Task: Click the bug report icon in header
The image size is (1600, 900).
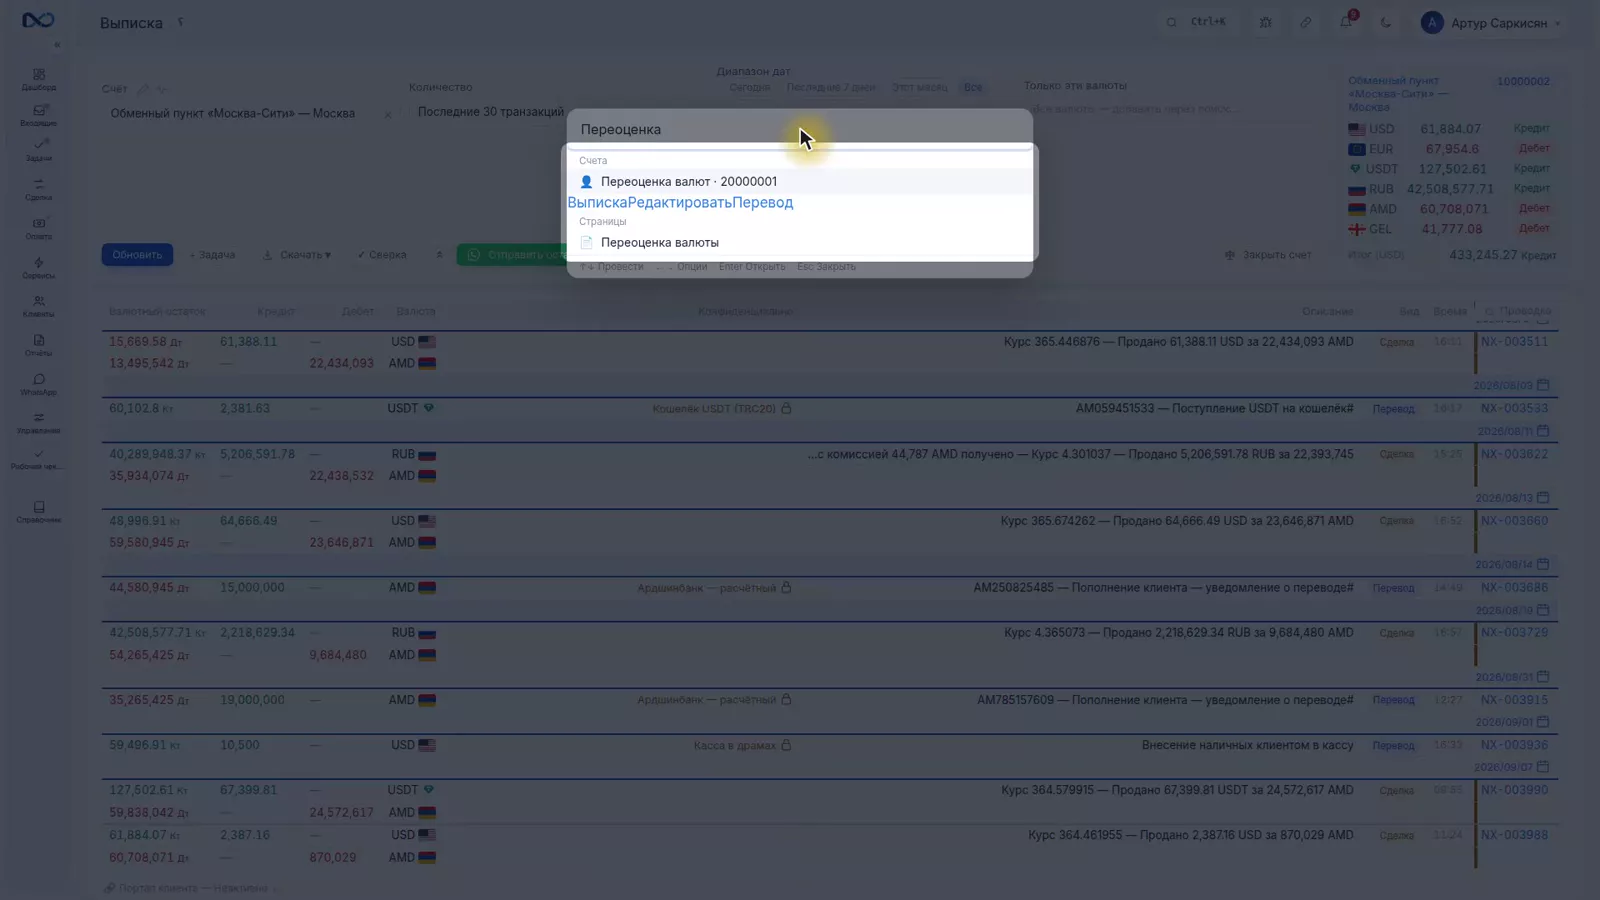Action: pyautogui.click(x=1265, y=22)
